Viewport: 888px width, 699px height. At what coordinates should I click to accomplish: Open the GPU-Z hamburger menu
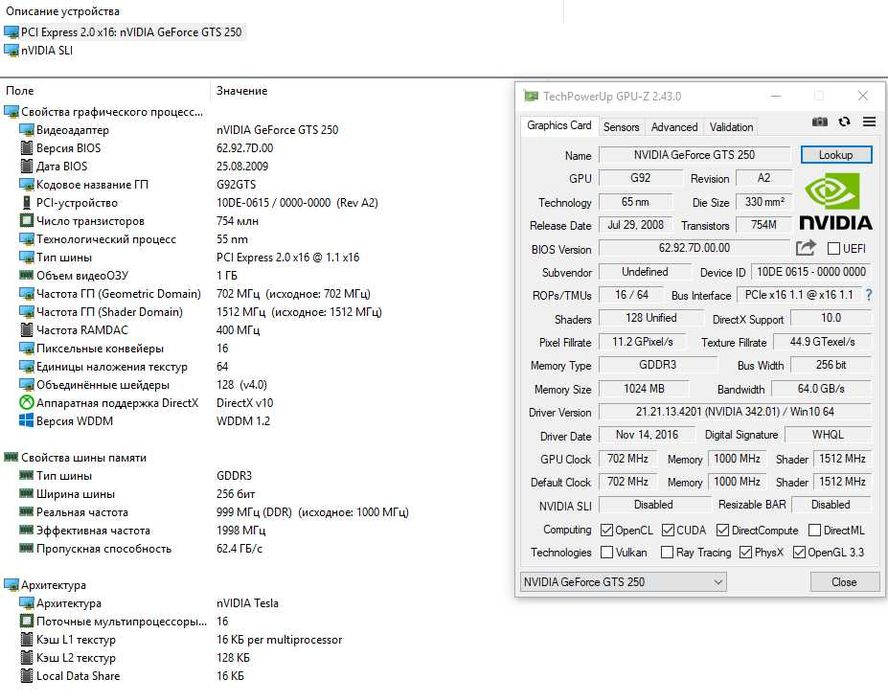[x=869, y=121]
